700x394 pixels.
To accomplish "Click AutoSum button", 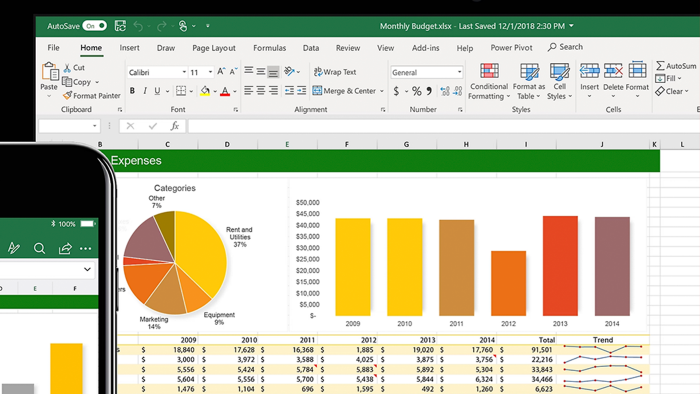I will coord(675,66).
